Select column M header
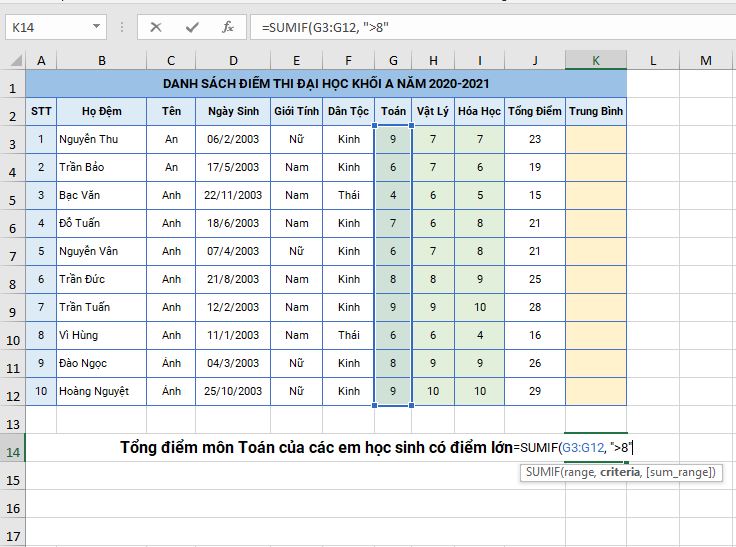 click(706, 61)
